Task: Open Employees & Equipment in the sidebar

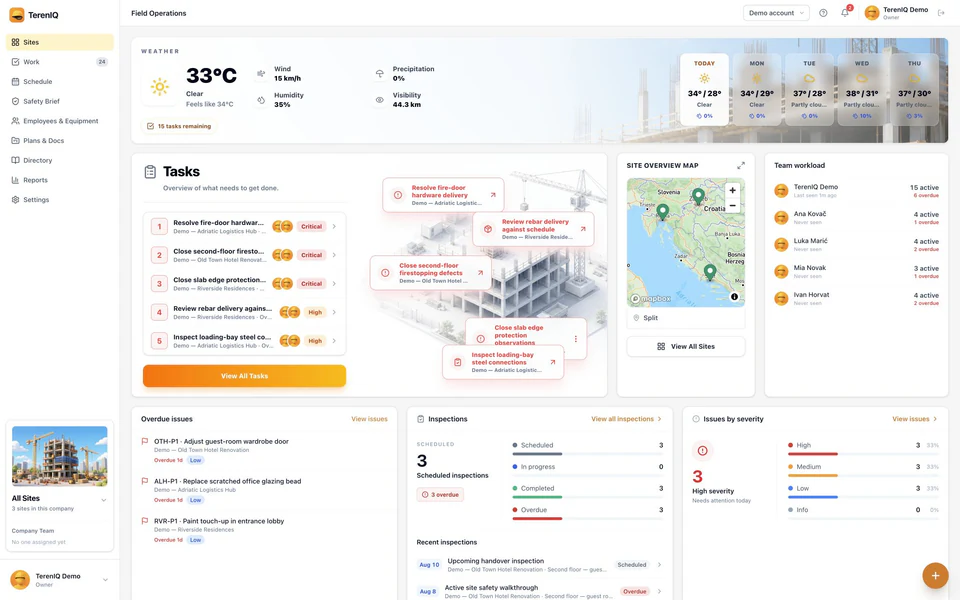Action: pos(59,121)
